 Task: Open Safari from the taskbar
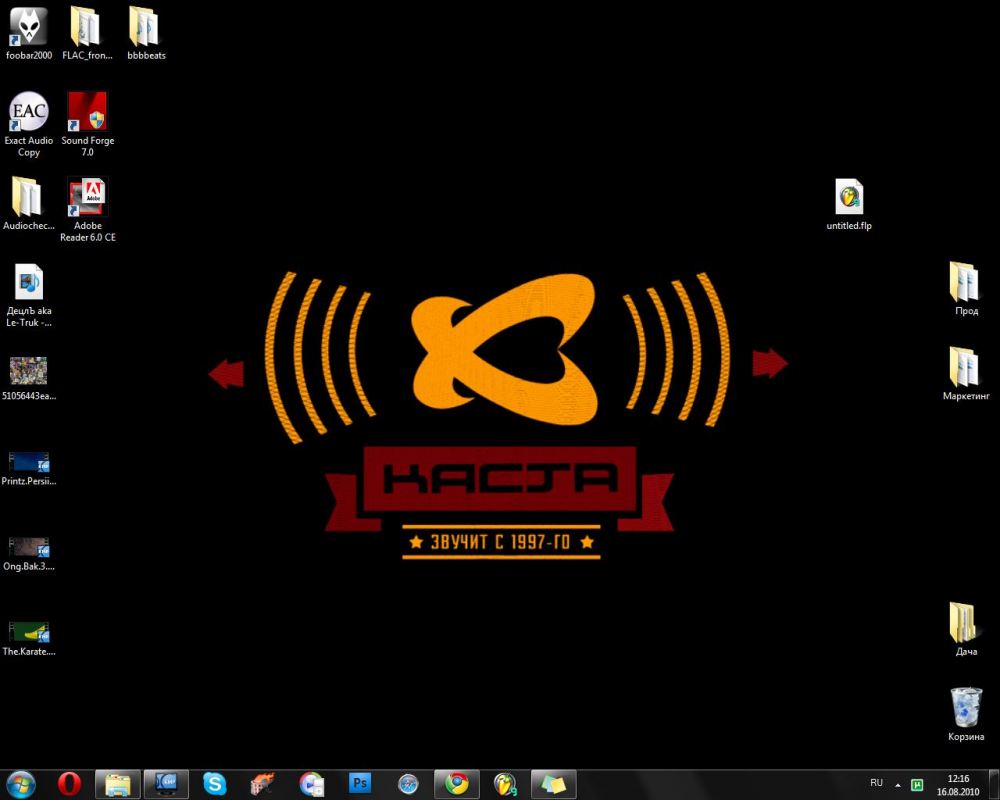click(x=408, y=784)
